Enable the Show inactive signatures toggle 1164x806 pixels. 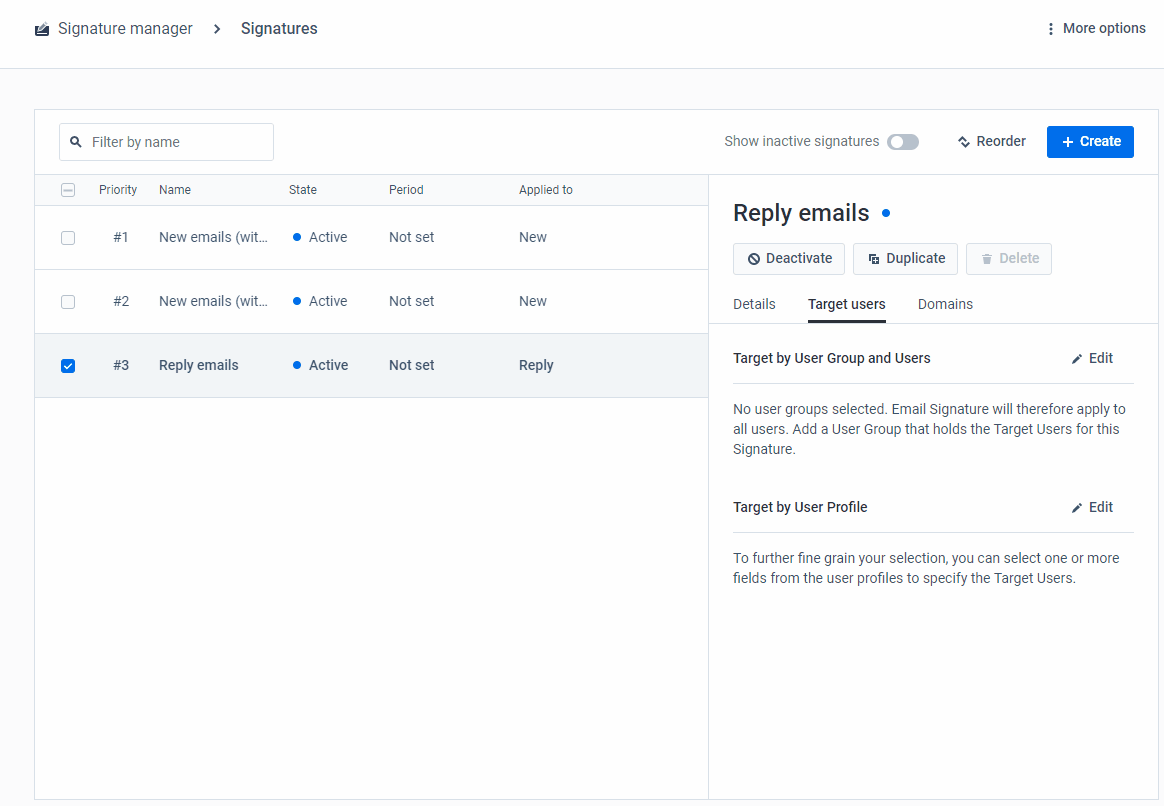tap(901, 141)
